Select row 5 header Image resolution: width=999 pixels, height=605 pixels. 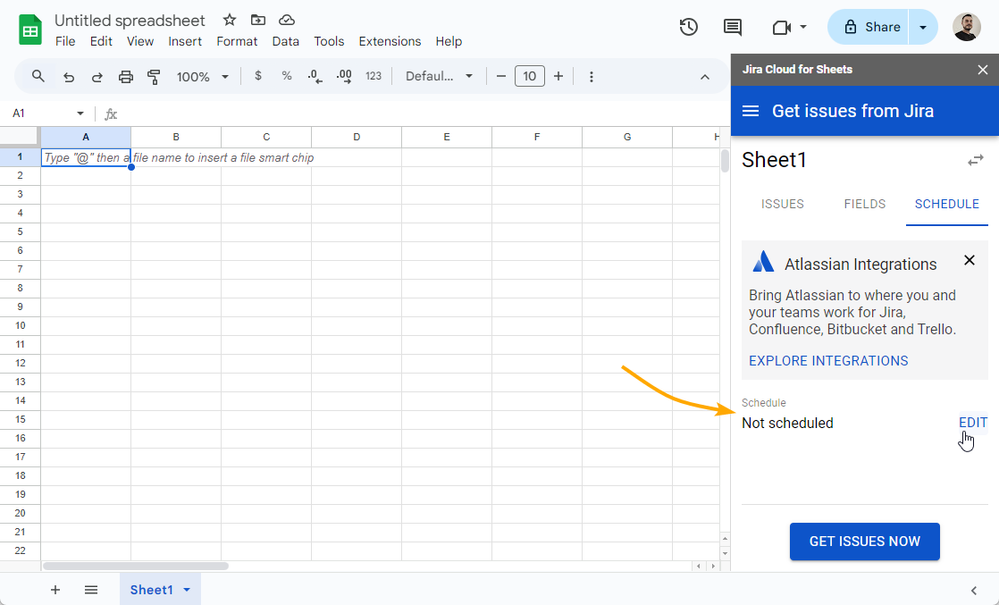click(x=20, y=232)
